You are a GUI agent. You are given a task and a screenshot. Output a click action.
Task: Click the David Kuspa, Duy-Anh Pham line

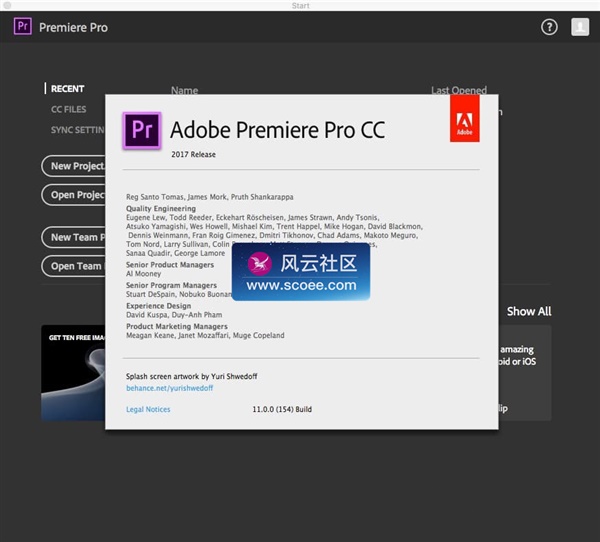tap(174, 315)
